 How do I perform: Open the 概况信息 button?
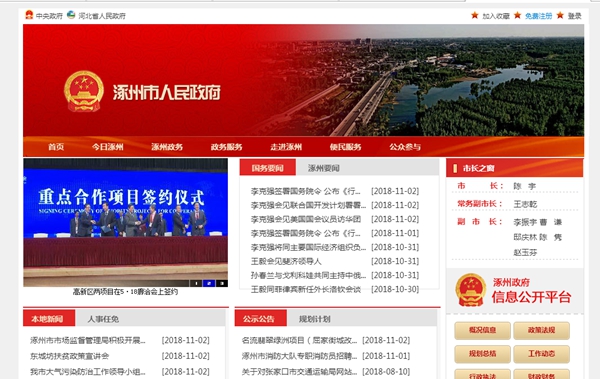(x=483, y=330)
